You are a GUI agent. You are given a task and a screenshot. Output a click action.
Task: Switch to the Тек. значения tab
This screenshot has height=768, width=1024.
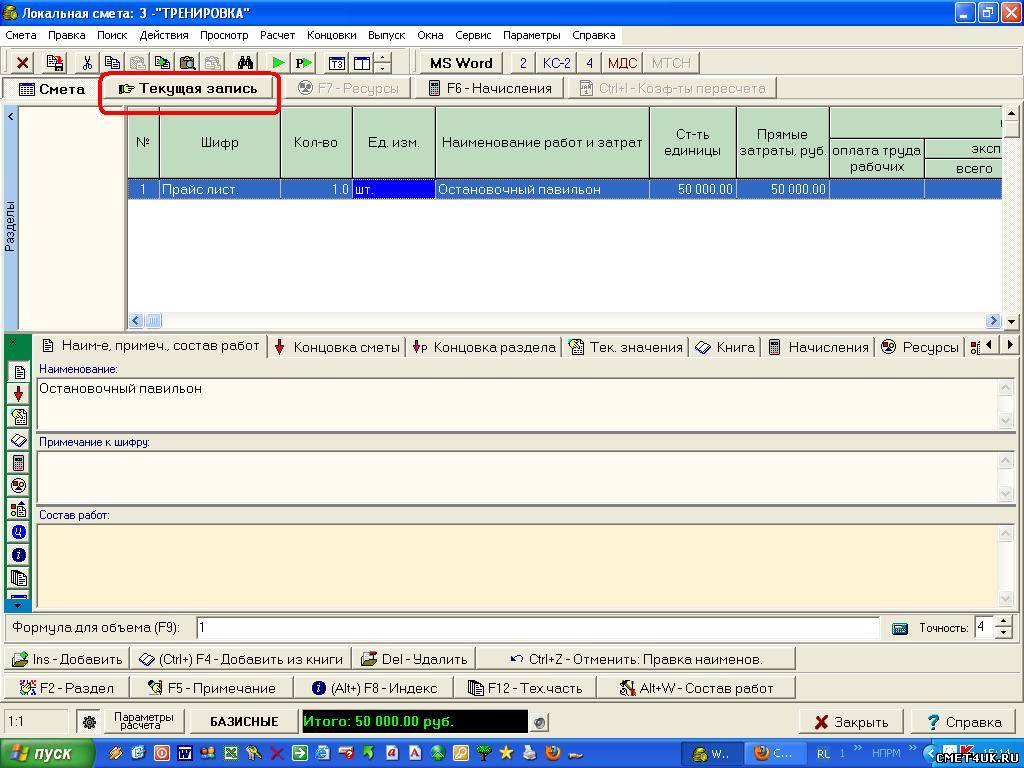tap(626, 347)
